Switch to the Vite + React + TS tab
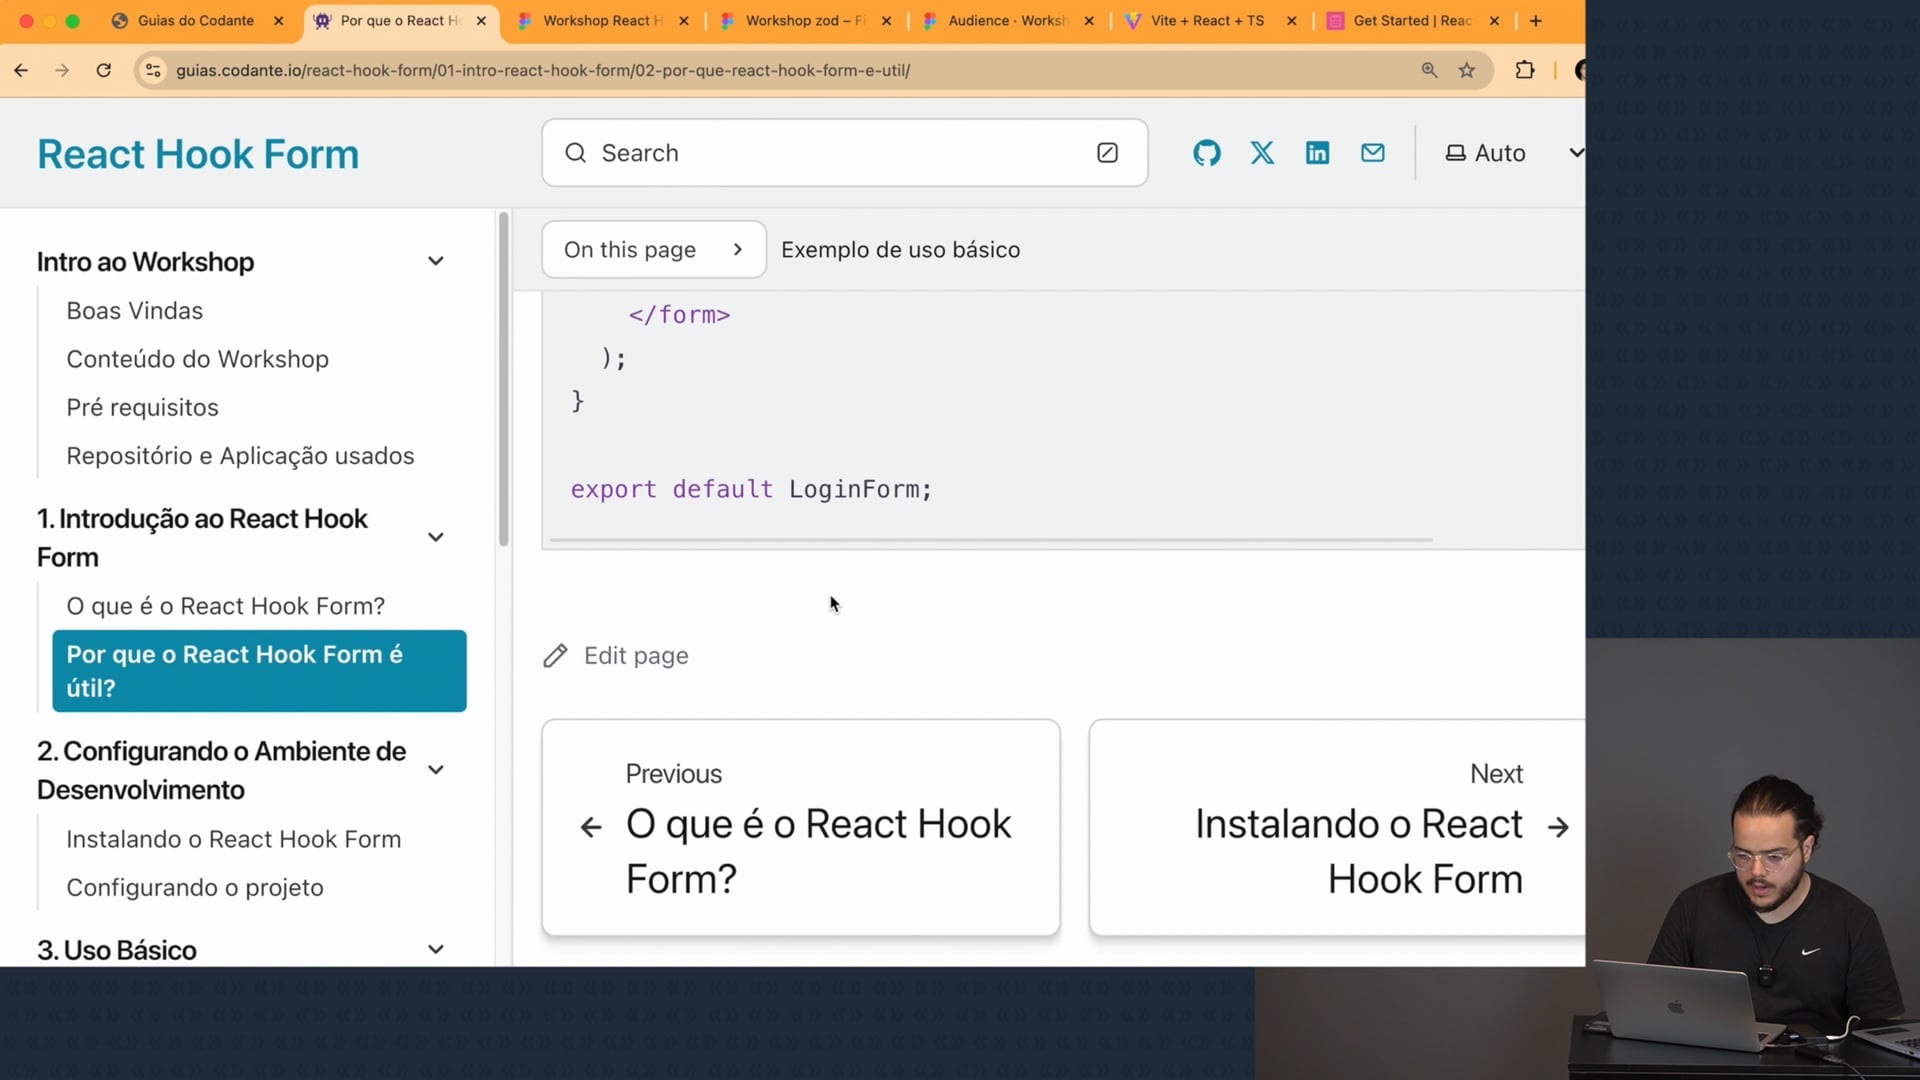1920x1080 pixels. 1208,21
